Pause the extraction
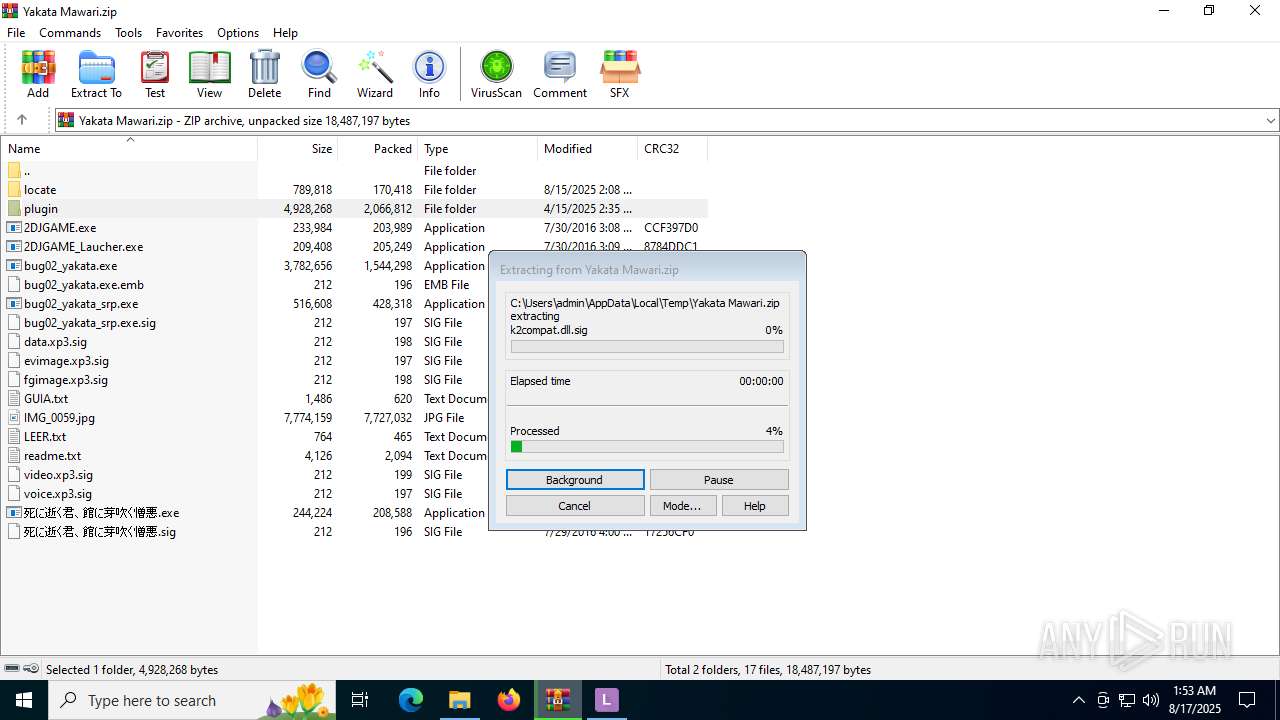 click(x=719, y=480)
